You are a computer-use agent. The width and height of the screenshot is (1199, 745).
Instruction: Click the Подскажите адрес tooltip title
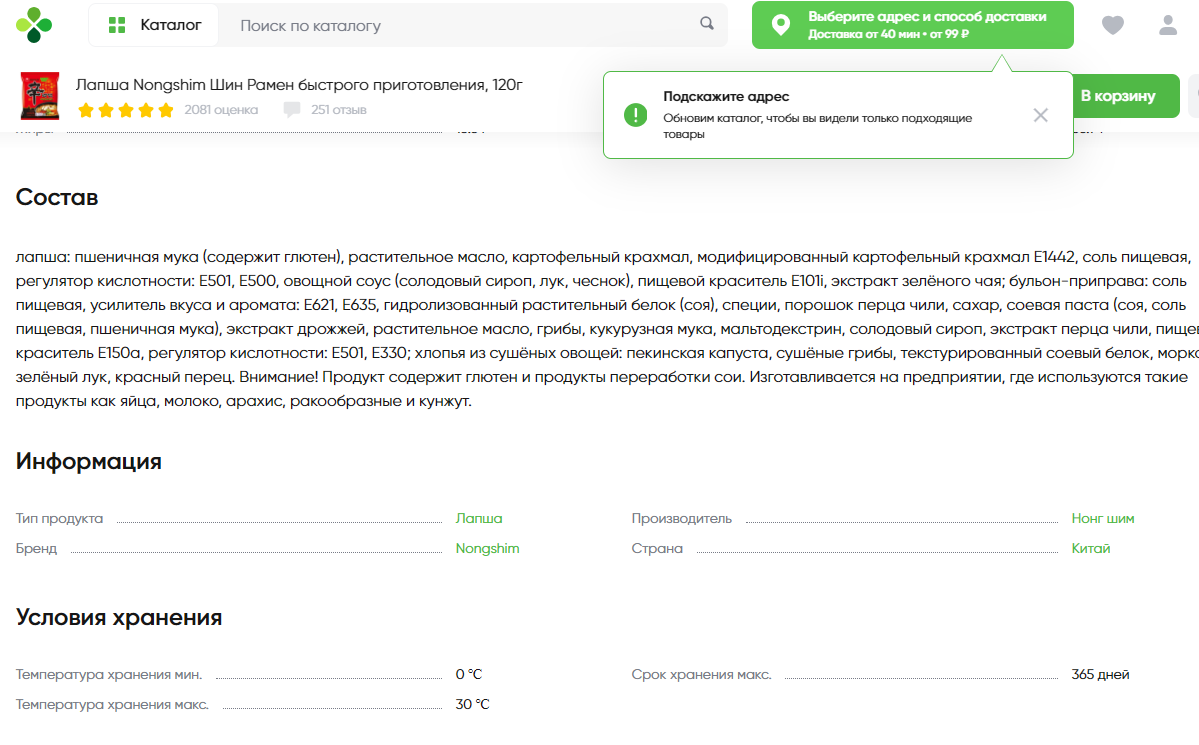pos(726,96)
